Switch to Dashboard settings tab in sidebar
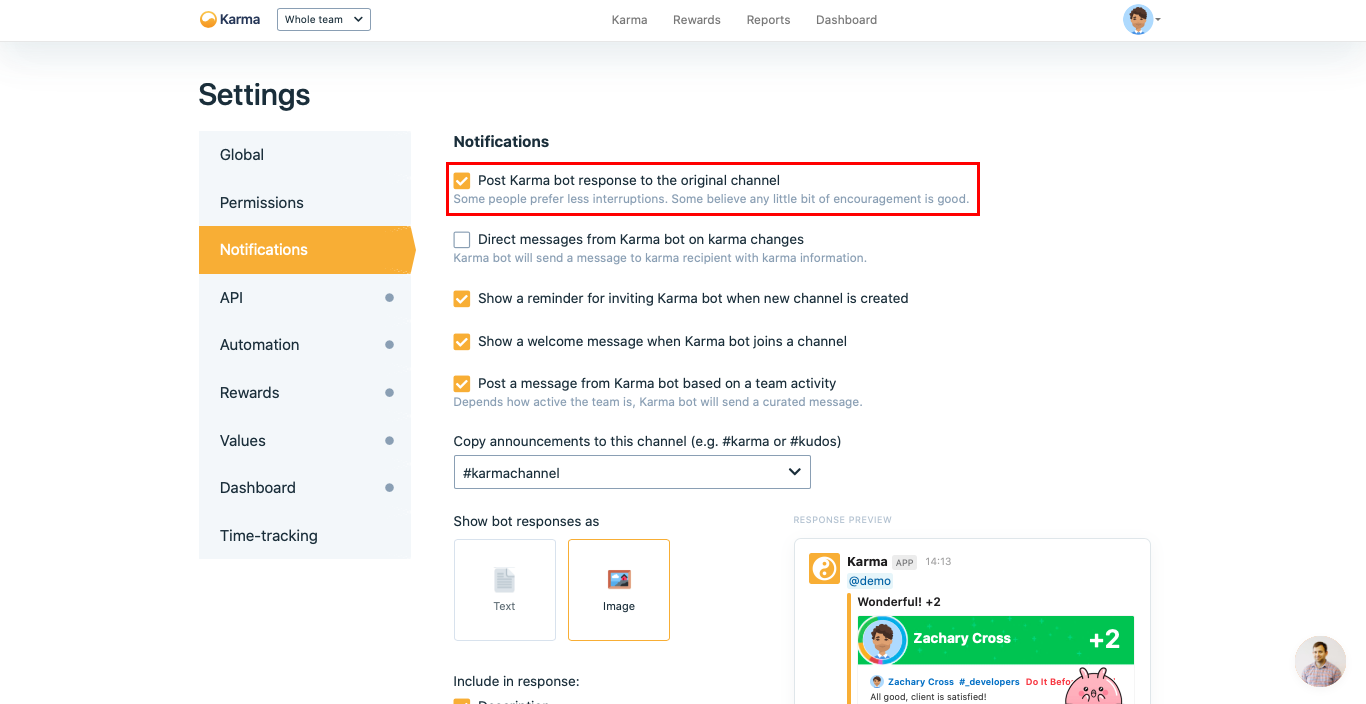The width and height of the screenshot is (1366, 704). [x=305, y=488]
